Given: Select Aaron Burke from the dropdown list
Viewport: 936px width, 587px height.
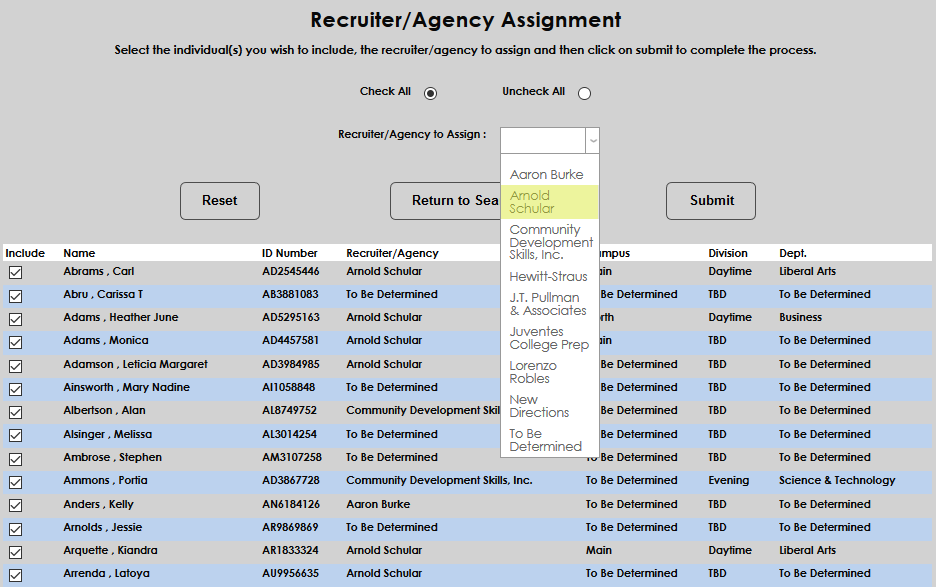Looking at the screenshot, I should click(x=546, y=173).
